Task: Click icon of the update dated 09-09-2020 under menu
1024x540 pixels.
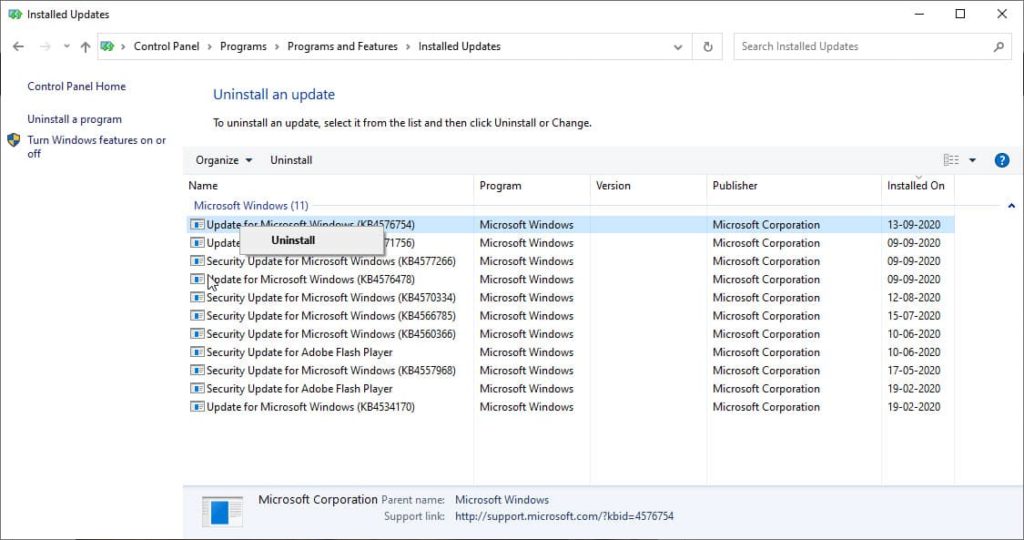Action: point(197,243)
